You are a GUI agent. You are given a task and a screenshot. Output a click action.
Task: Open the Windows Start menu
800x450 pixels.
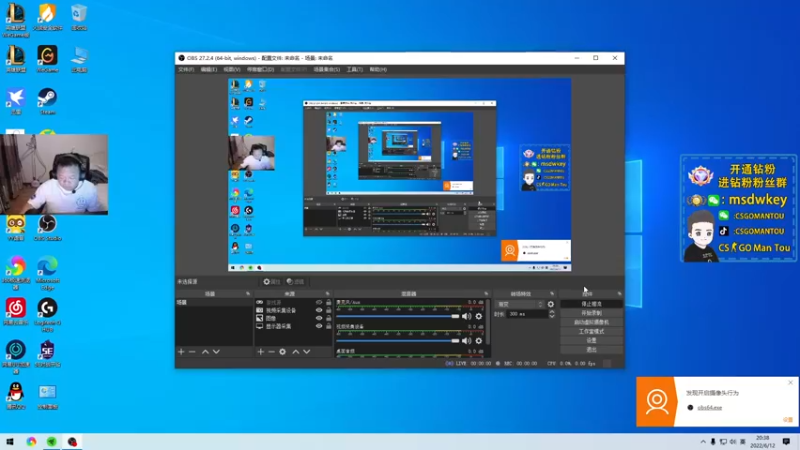[x=10, y=442]
